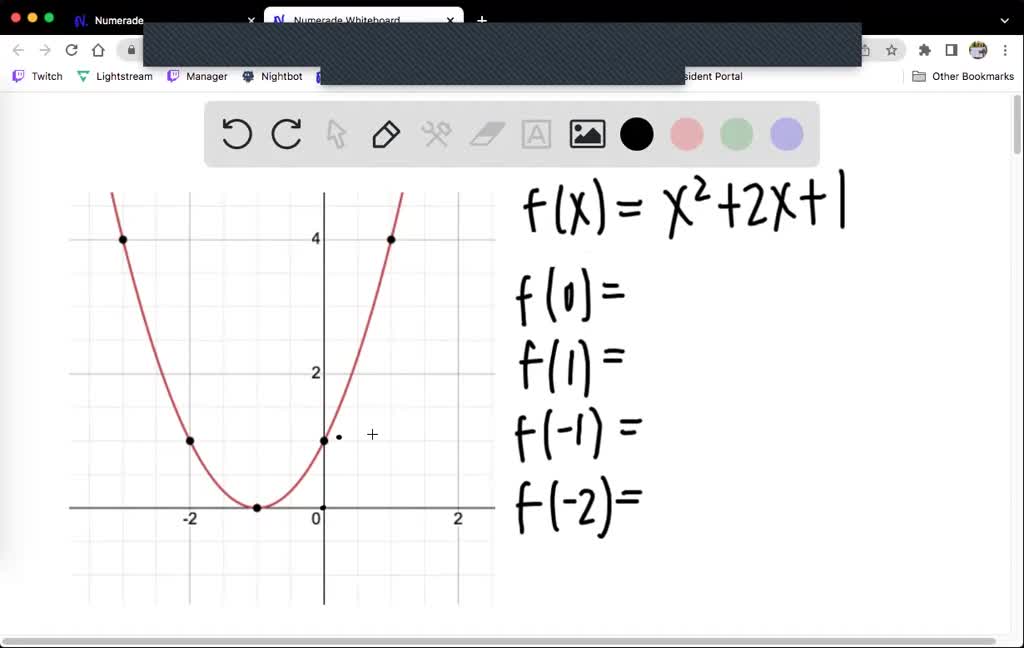Click the Undo icon on the whiteboard toolbar
This screenshot has width=1024, height=648.
pos(236,134)
